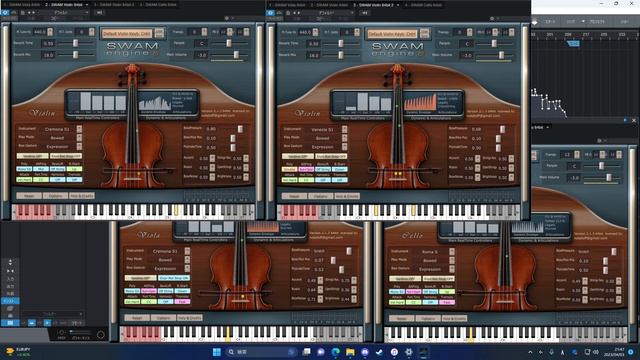Click the microphone tray icon
This screenshot has height=360, width=640.
[x=551, y=352]
